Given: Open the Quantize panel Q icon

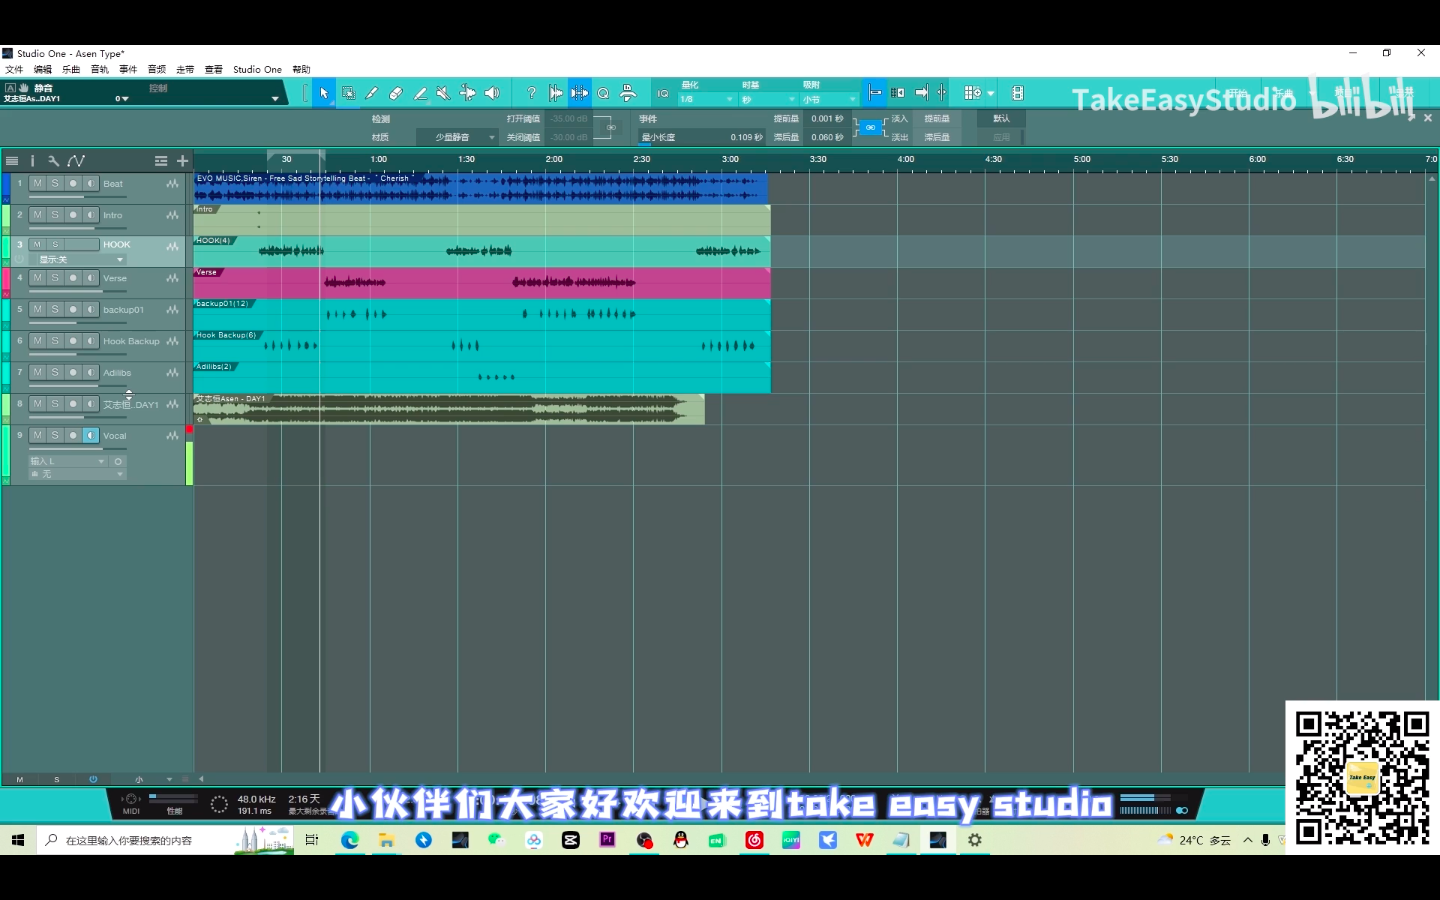Looking at the screenshot, I should [604, 93].
